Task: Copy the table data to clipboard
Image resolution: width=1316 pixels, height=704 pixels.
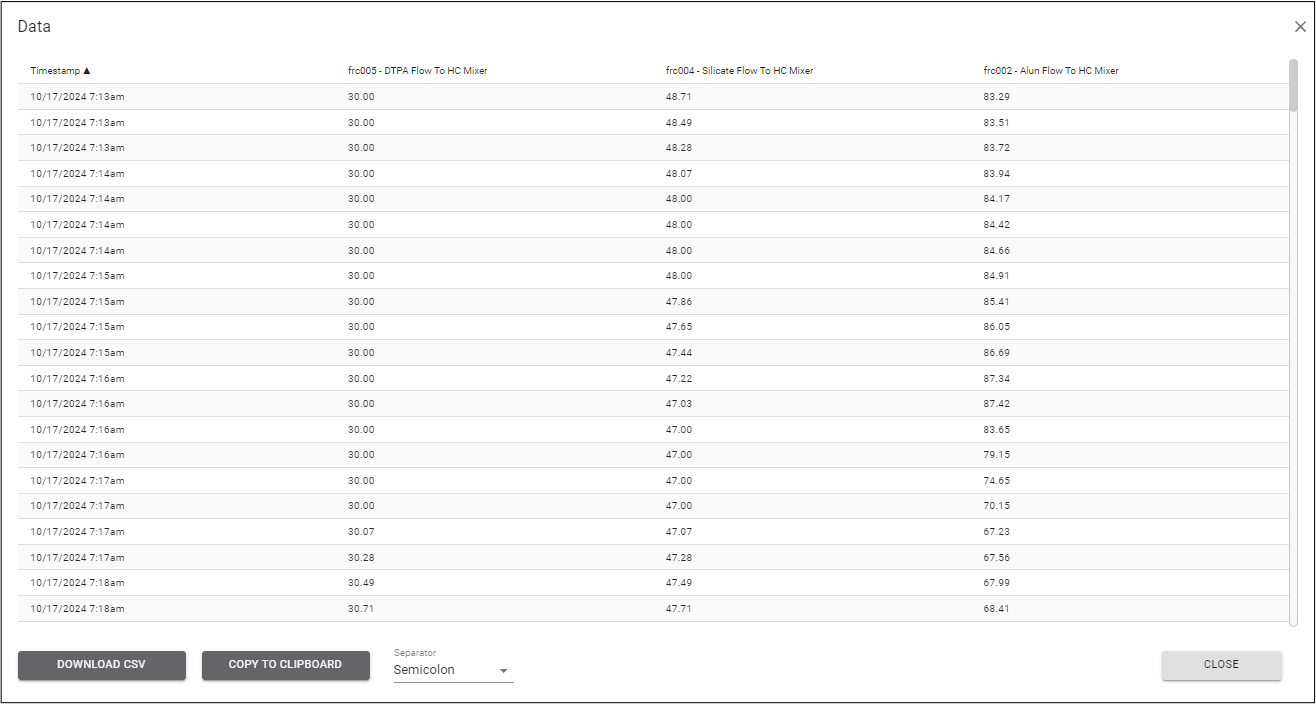Action: point(285,665)
